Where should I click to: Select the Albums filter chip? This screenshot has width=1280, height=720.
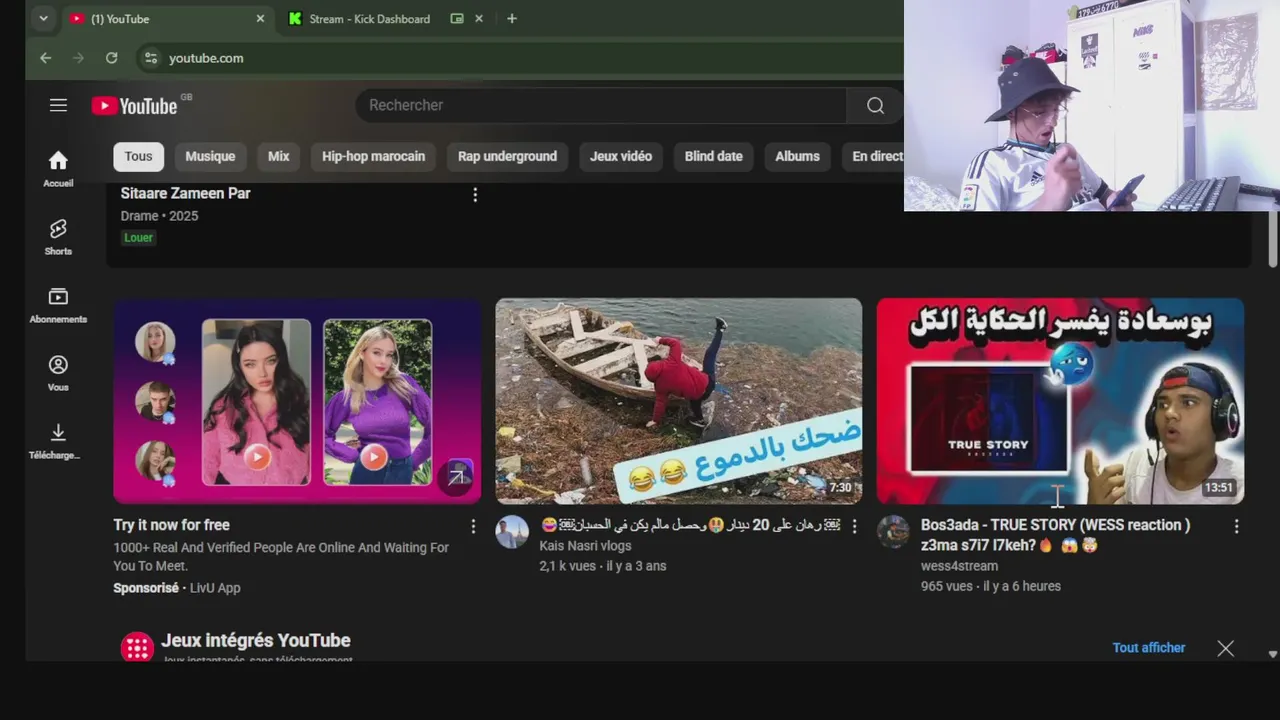(797, 156)
